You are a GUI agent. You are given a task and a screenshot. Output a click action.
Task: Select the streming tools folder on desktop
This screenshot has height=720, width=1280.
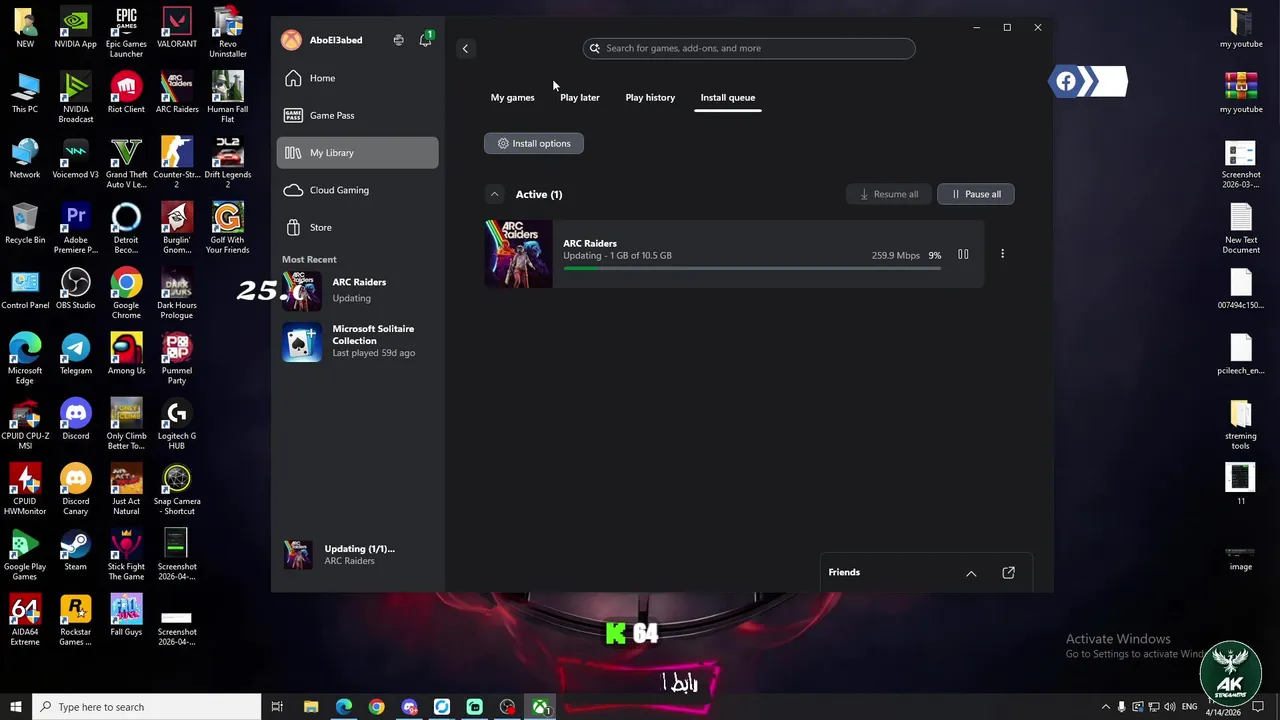click(x=1241, y=424)
